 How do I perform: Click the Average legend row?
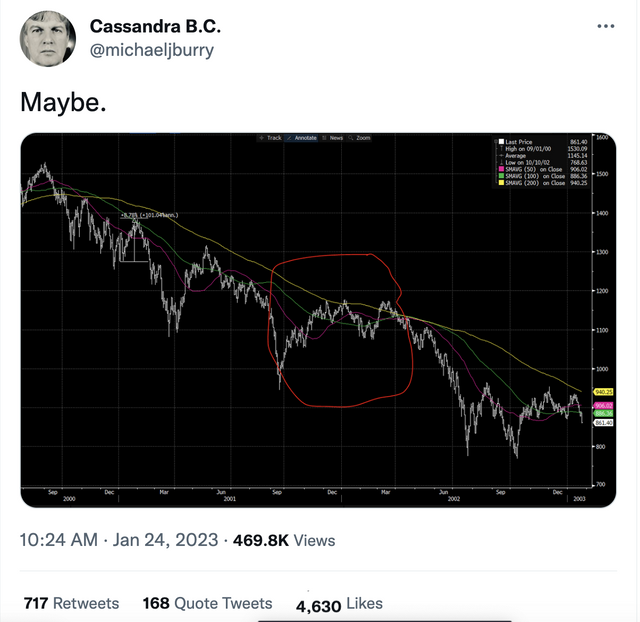(x=542, y=156)
